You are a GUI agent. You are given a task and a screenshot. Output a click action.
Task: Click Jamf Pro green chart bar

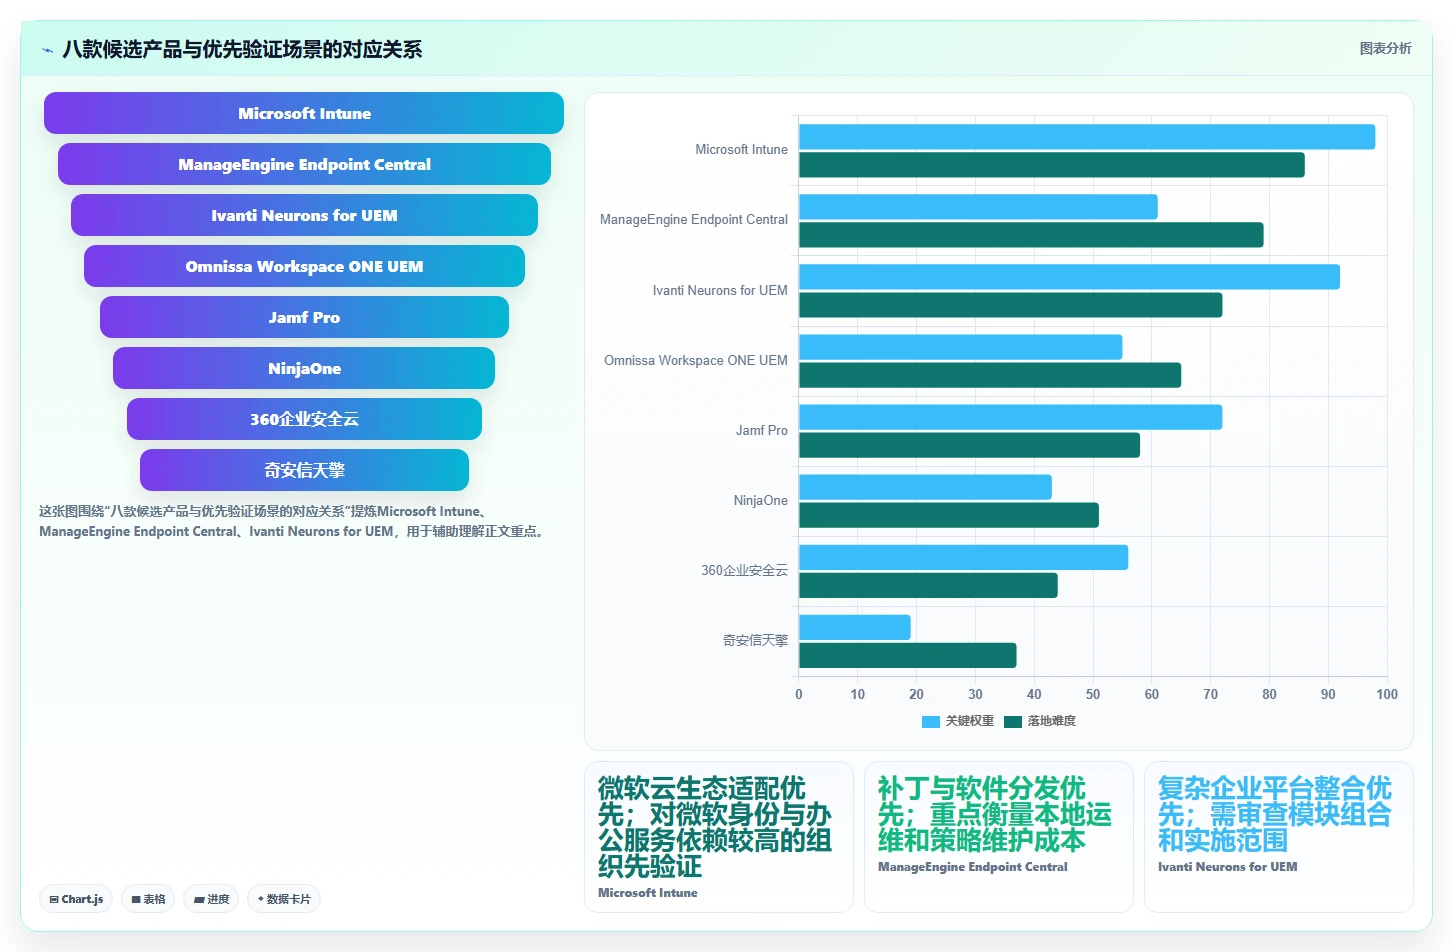969,445
